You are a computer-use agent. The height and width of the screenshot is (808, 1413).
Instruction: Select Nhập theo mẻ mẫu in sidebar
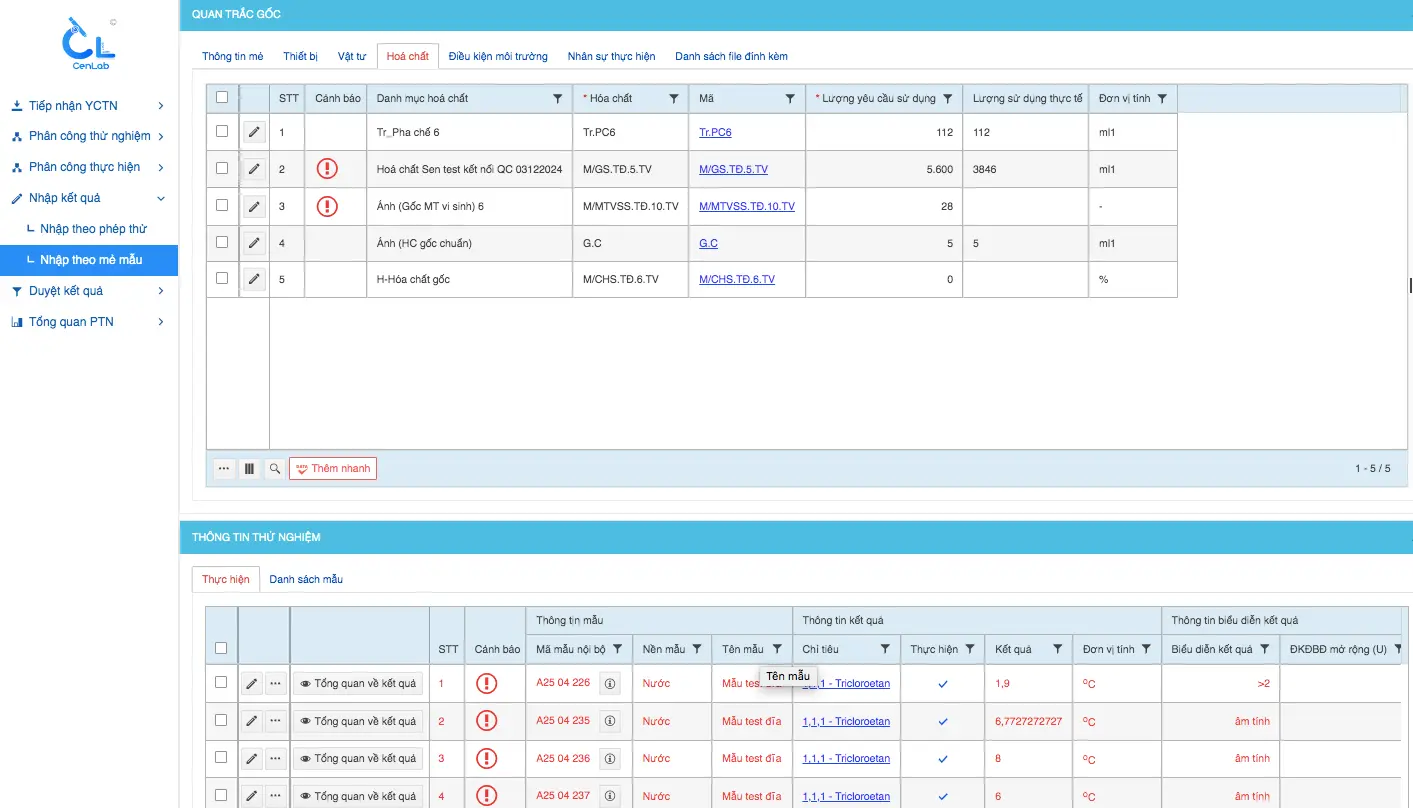coord(89,260)
